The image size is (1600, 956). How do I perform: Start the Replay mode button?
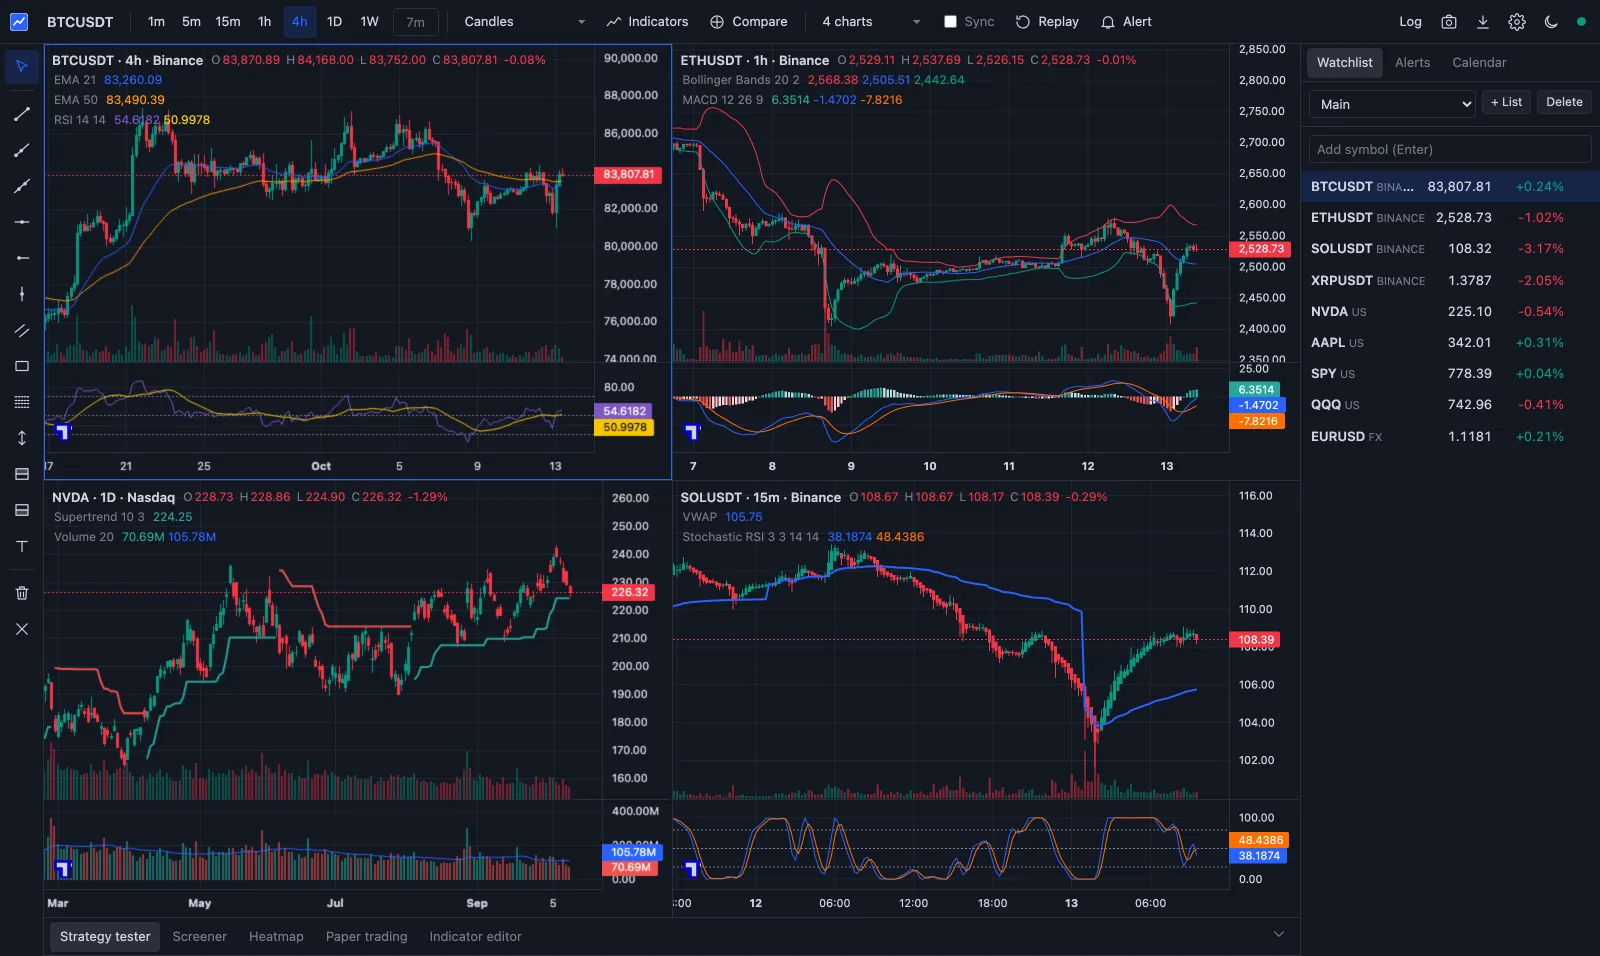coord(1047,22)
